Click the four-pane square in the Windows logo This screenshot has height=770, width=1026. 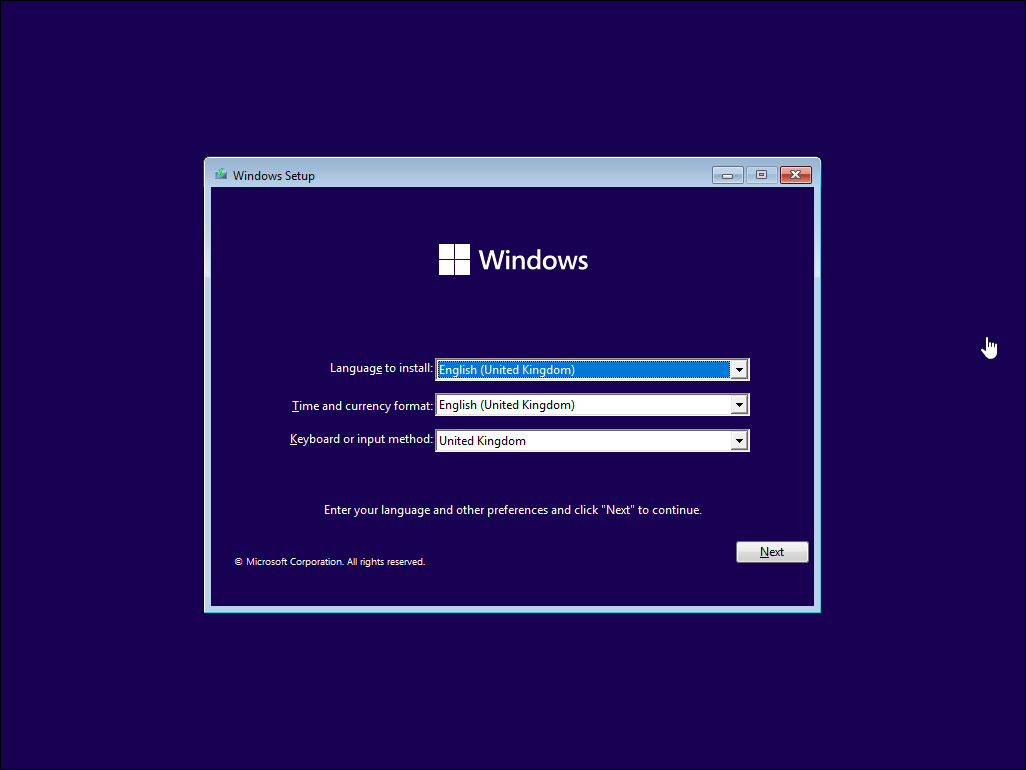coord(453,259)
